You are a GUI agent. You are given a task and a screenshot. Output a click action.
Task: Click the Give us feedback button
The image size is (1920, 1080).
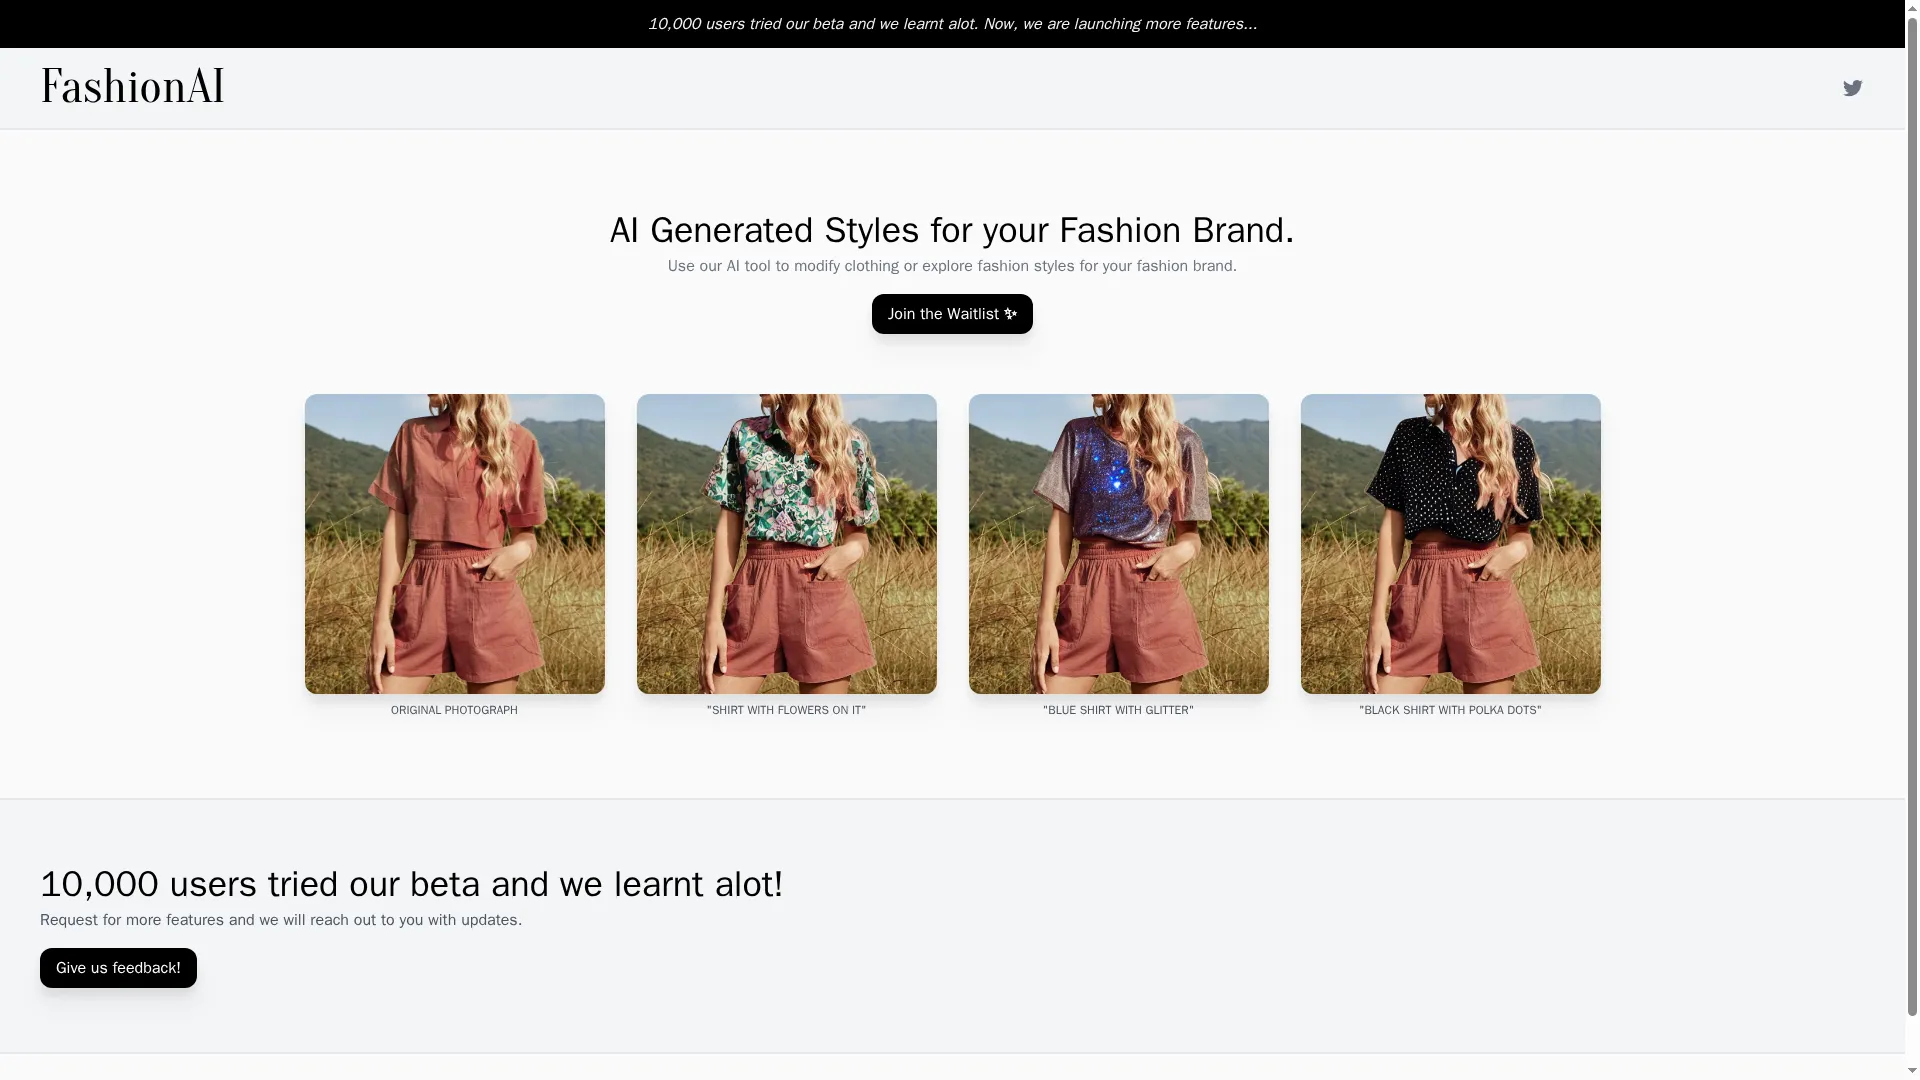click(x=117, y=967)
